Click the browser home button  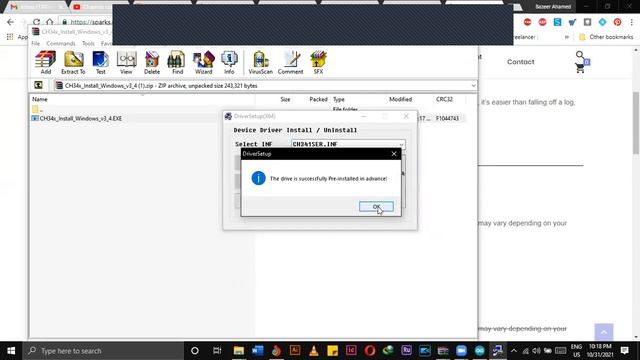pos(49,22)
